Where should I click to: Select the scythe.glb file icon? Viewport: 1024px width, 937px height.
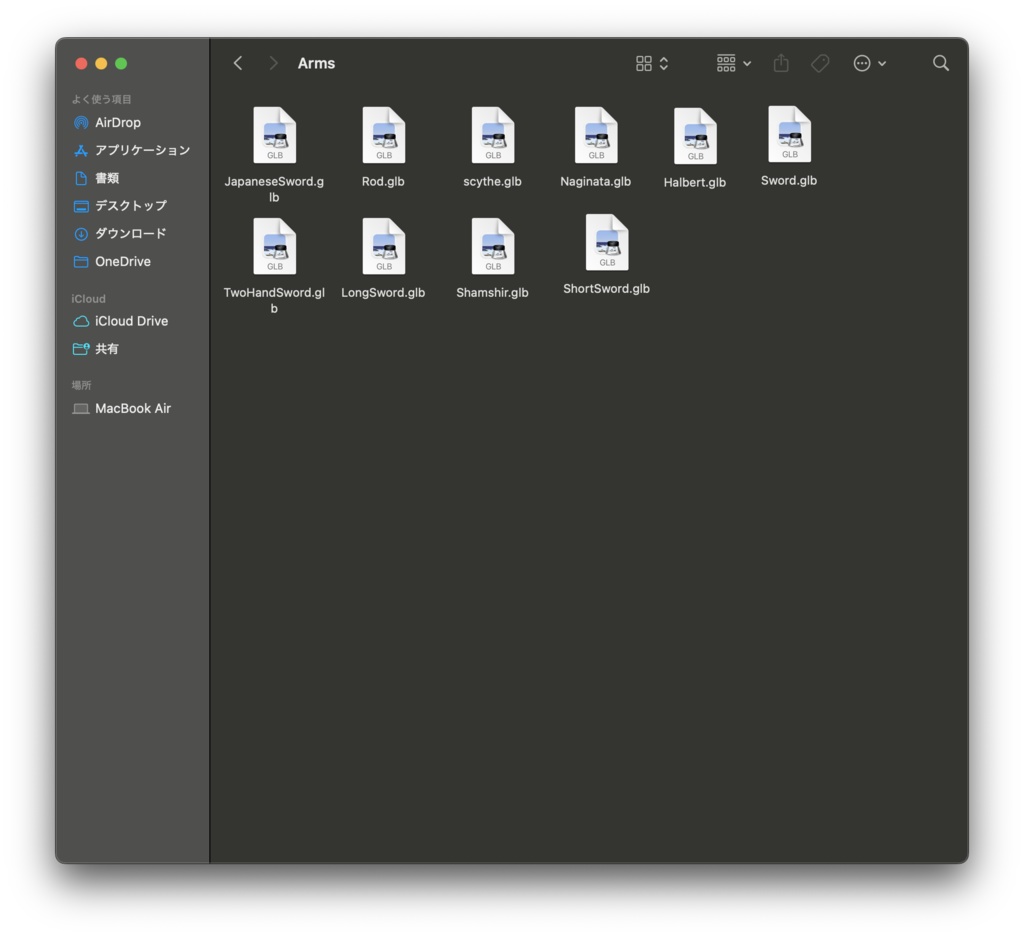click(x=492, y=135)
